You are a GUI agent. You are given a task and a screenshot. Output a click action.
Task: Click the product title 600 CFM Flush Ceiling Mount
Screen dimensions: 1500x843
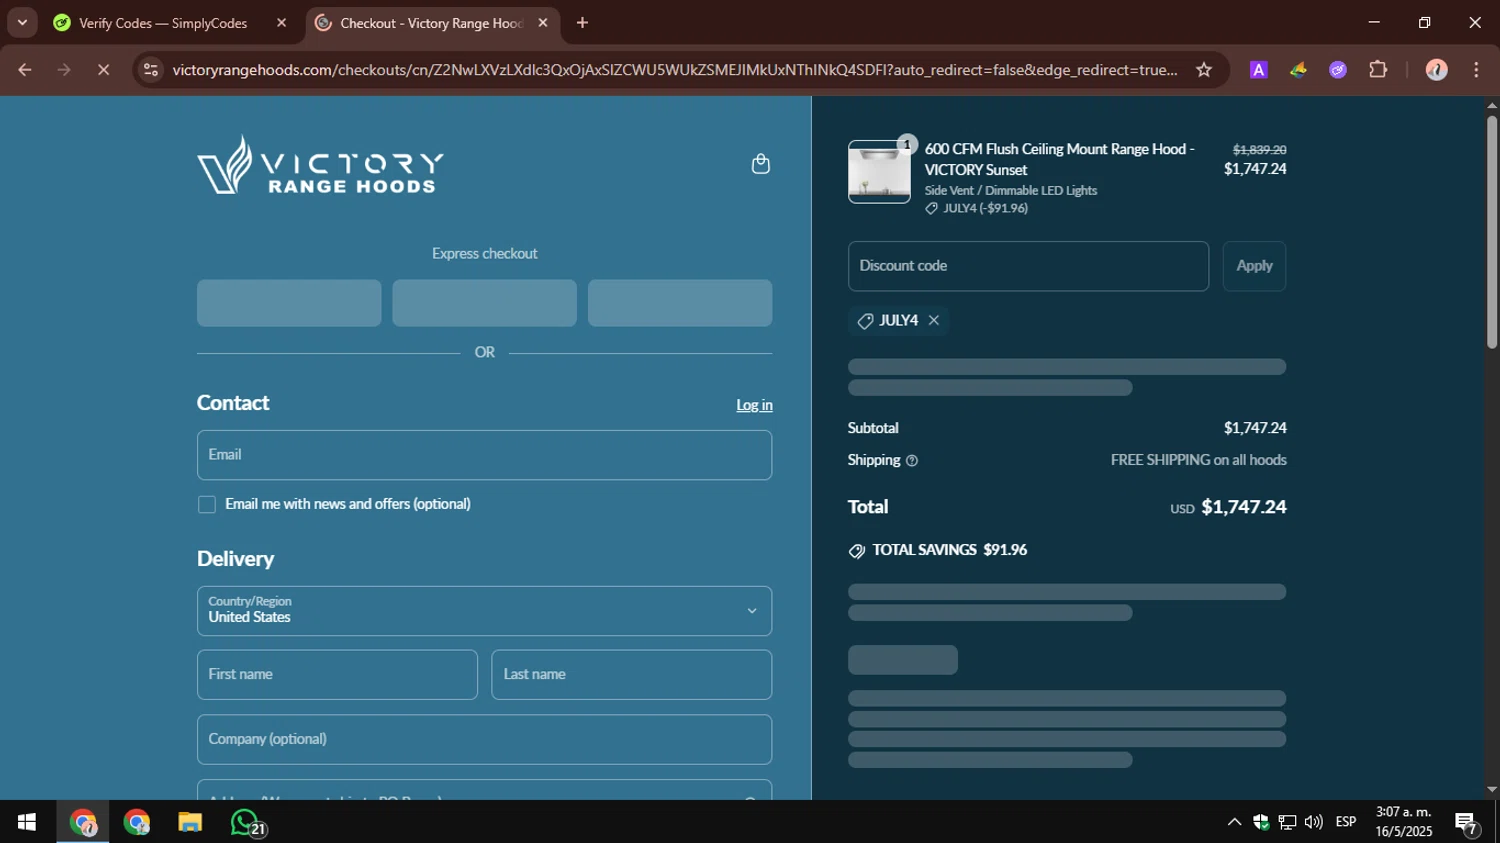pos(1060,159)
